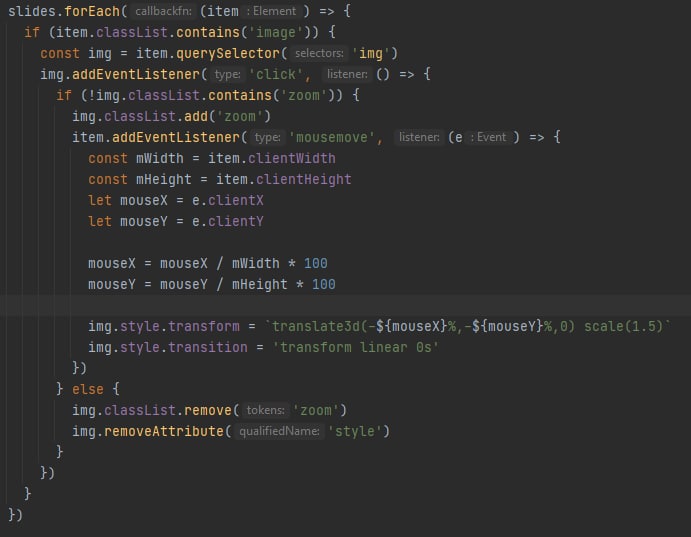The height and width of the screenshot is (537, 691).
Task: Click the number 100 in the mouseX calculation
Action: [x=316, y=263]
